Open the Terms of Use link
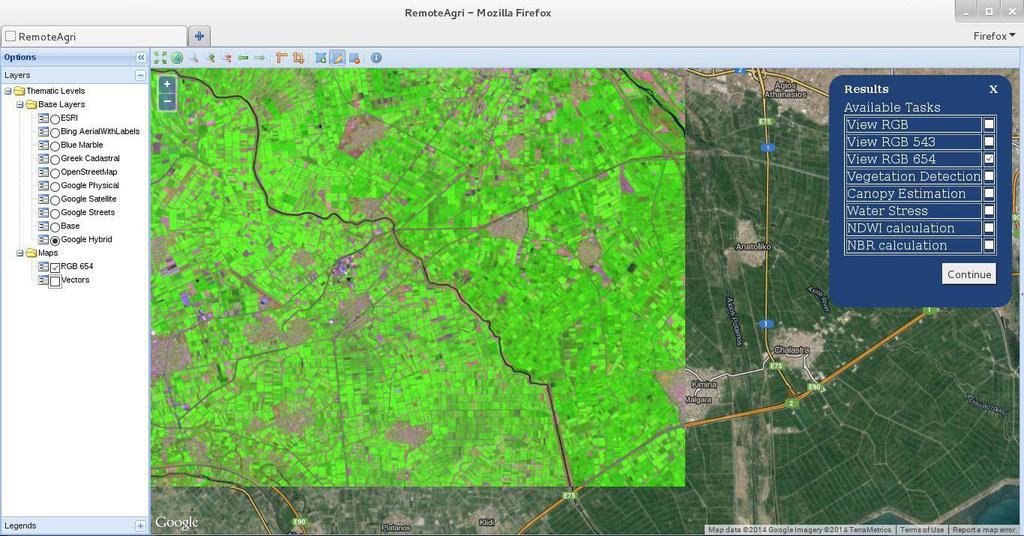This screenshot has height=536, width=1024. point(921,529)
